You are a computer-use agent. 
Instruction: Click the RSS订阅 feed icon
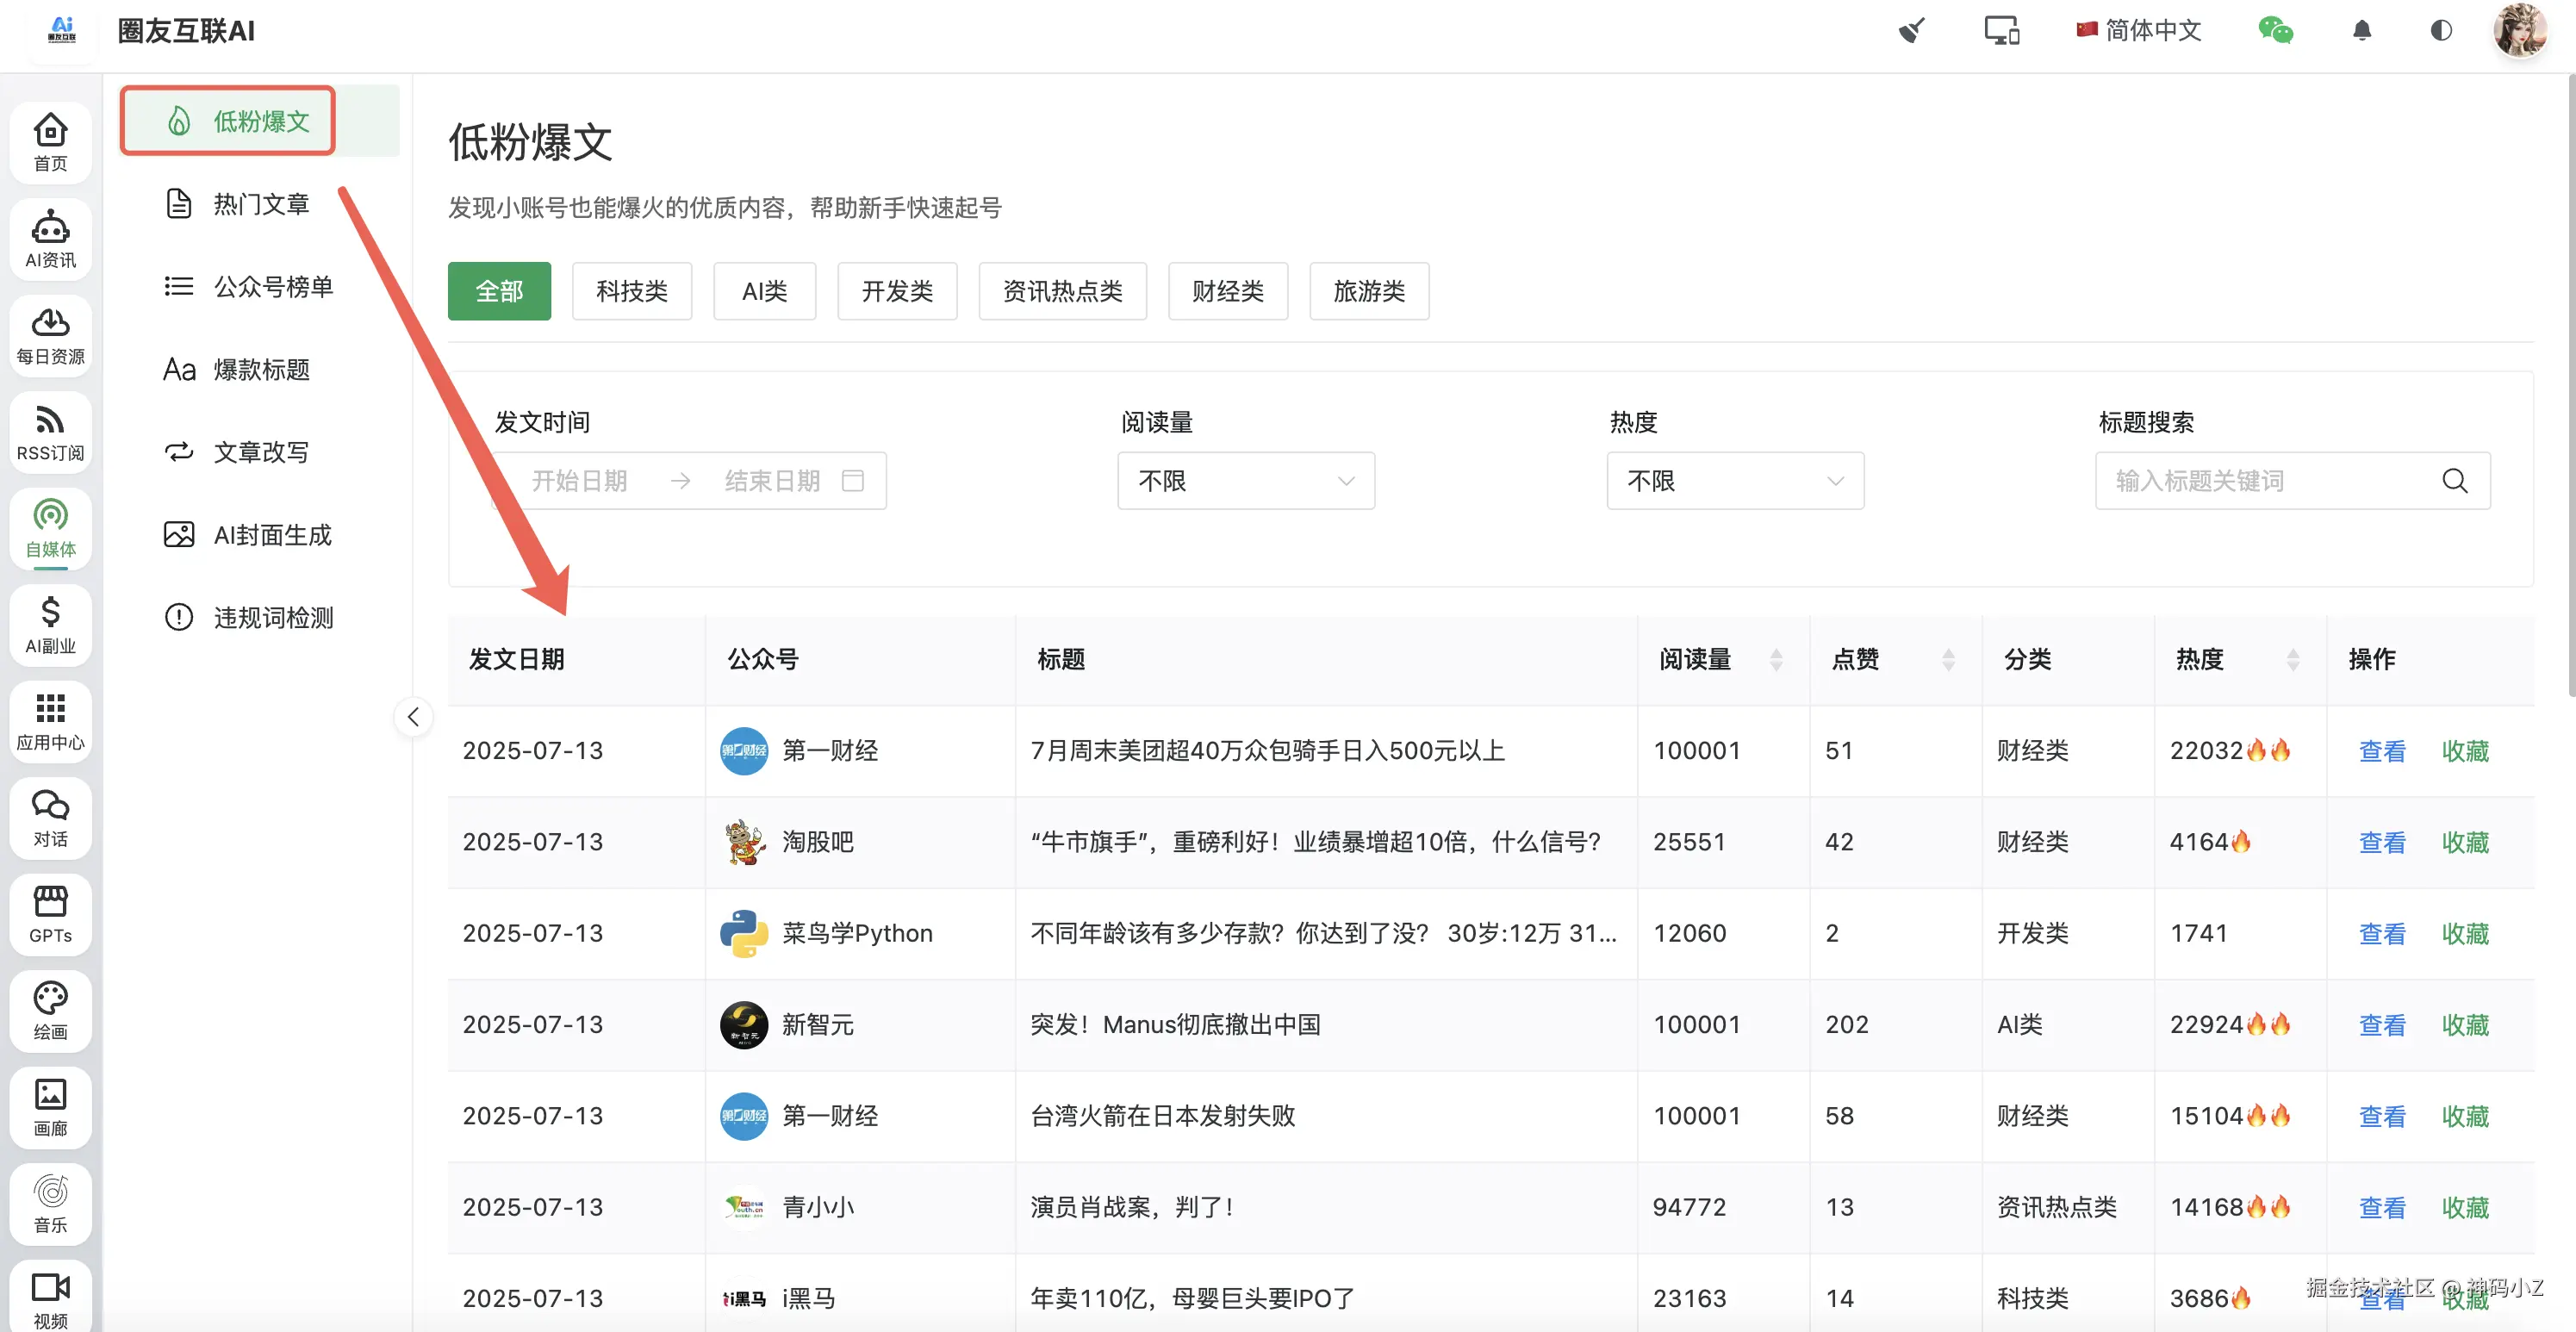click(x=50, y=421)
